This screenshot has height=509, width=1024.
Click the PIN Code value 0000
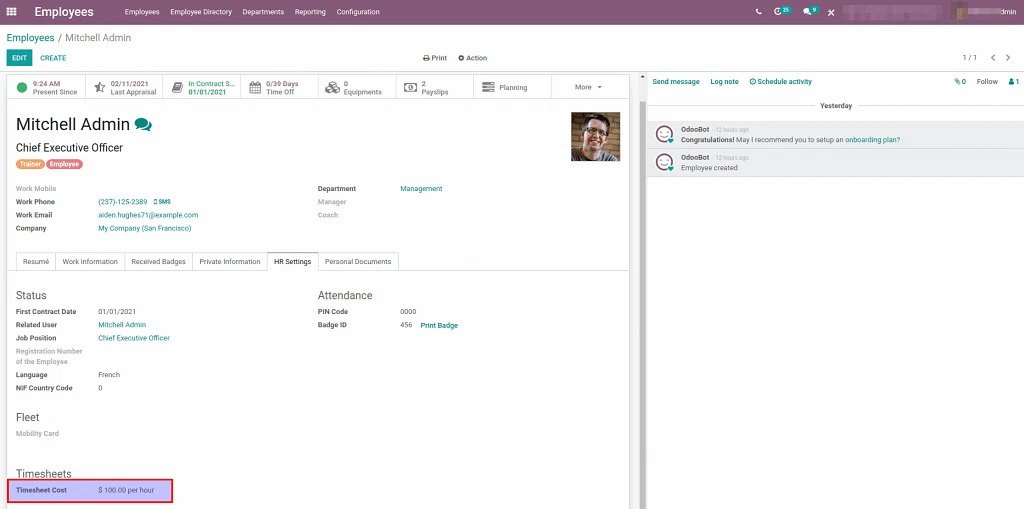coord(408,312)
